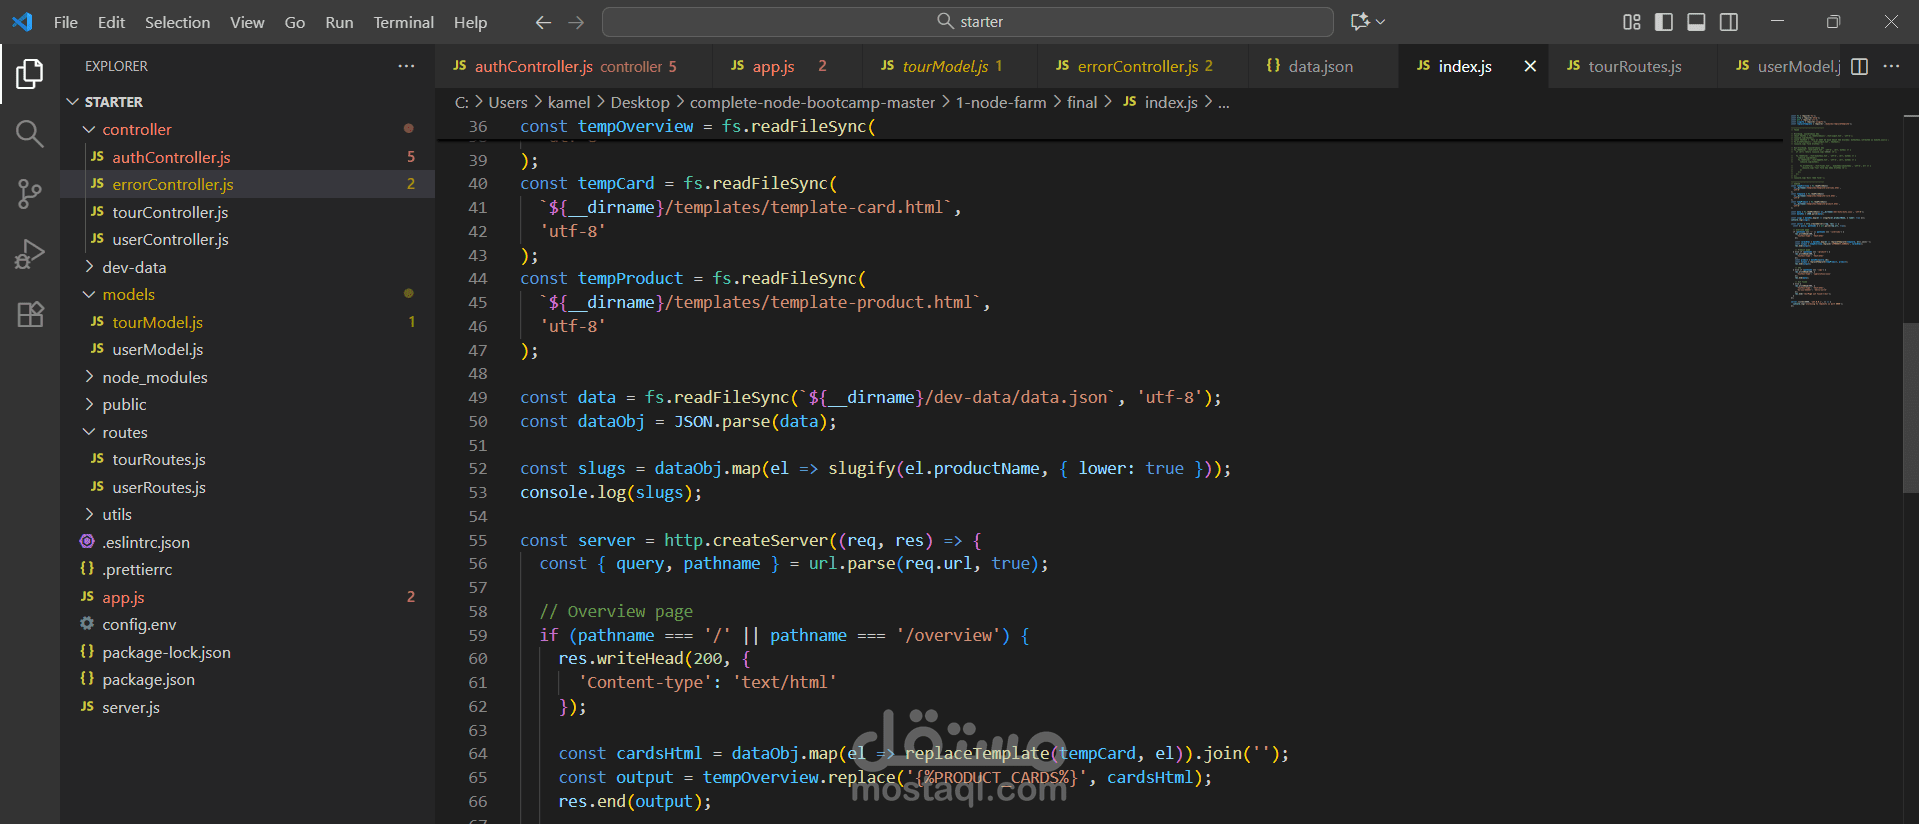Open the Run menu
This screenshot has width=1919, height=824.
[x=339, y=22]
